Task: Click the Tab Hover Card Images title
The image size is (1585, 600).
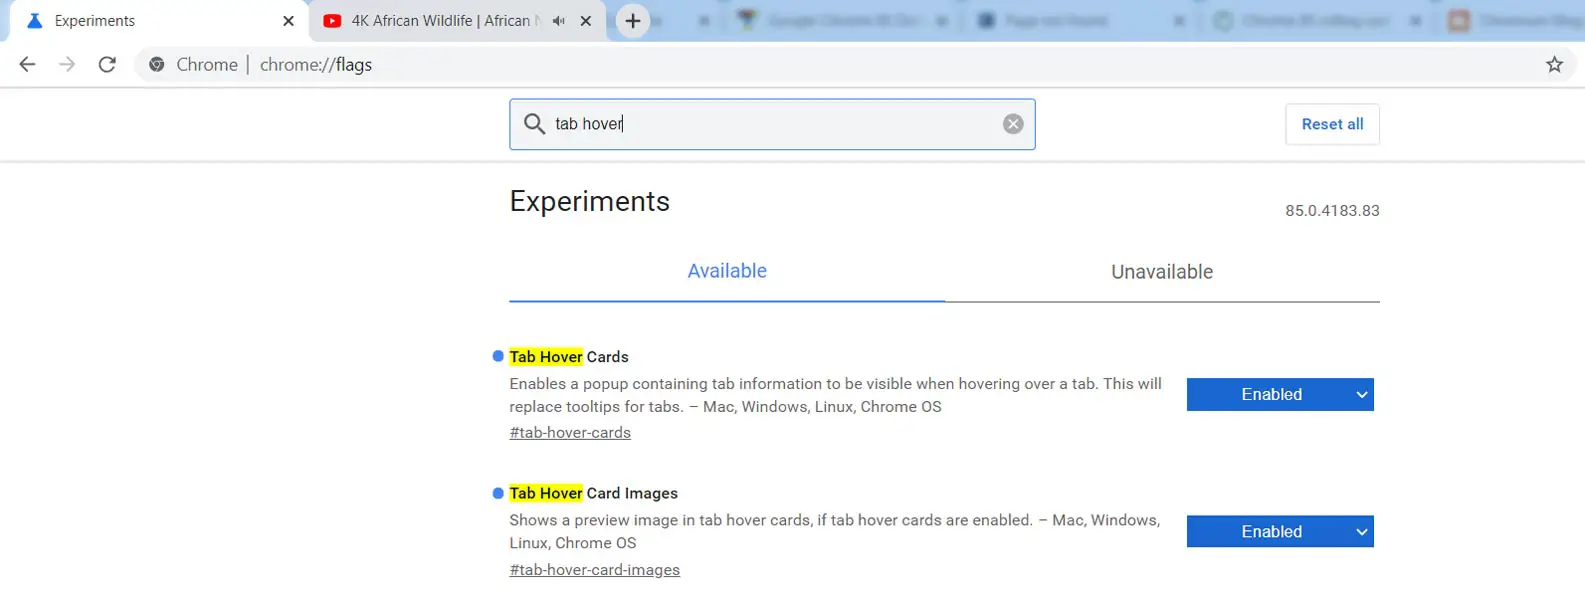Action: click(594, 493)
